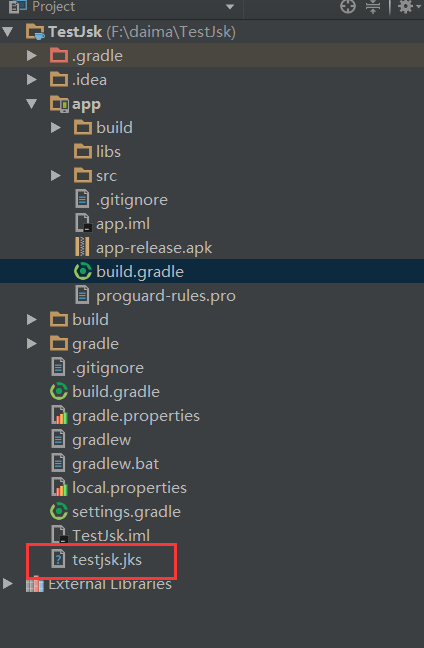Click the gradle icon of app build.gradle

tap(83, 272)
